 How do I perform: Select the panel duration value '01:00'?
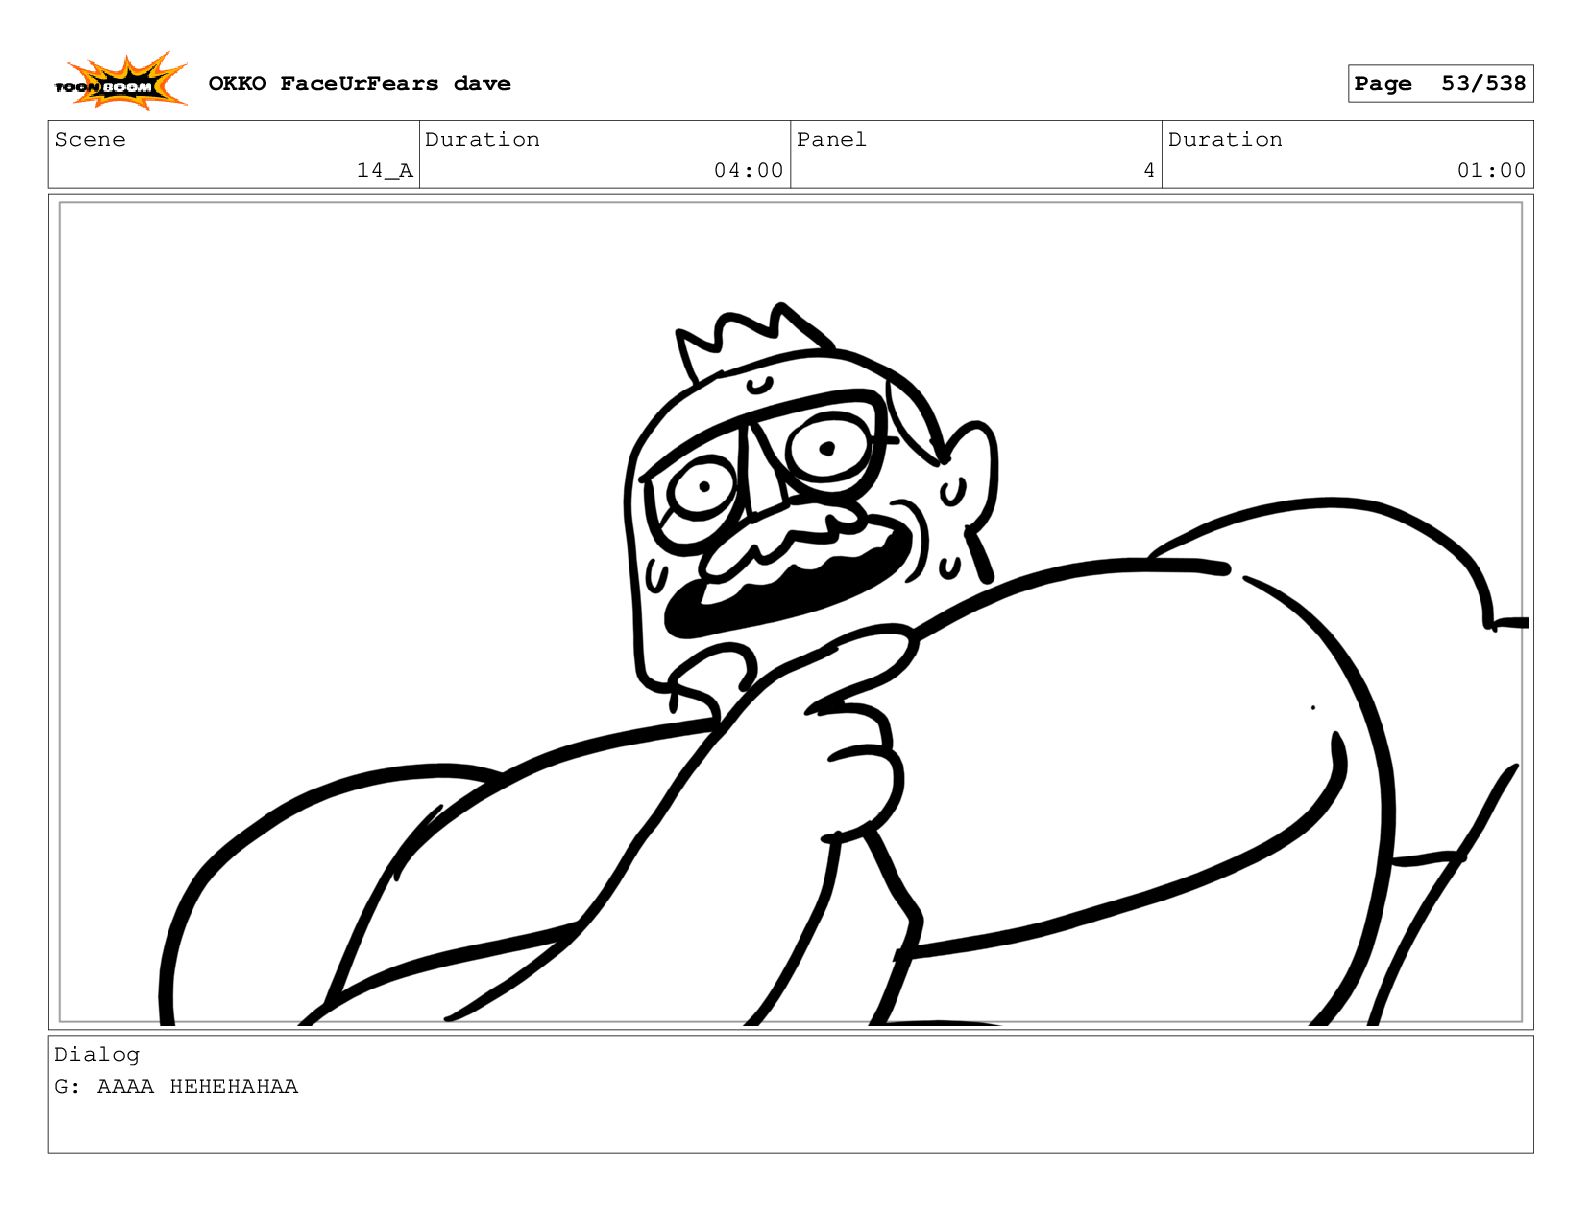pos(1491,171)
